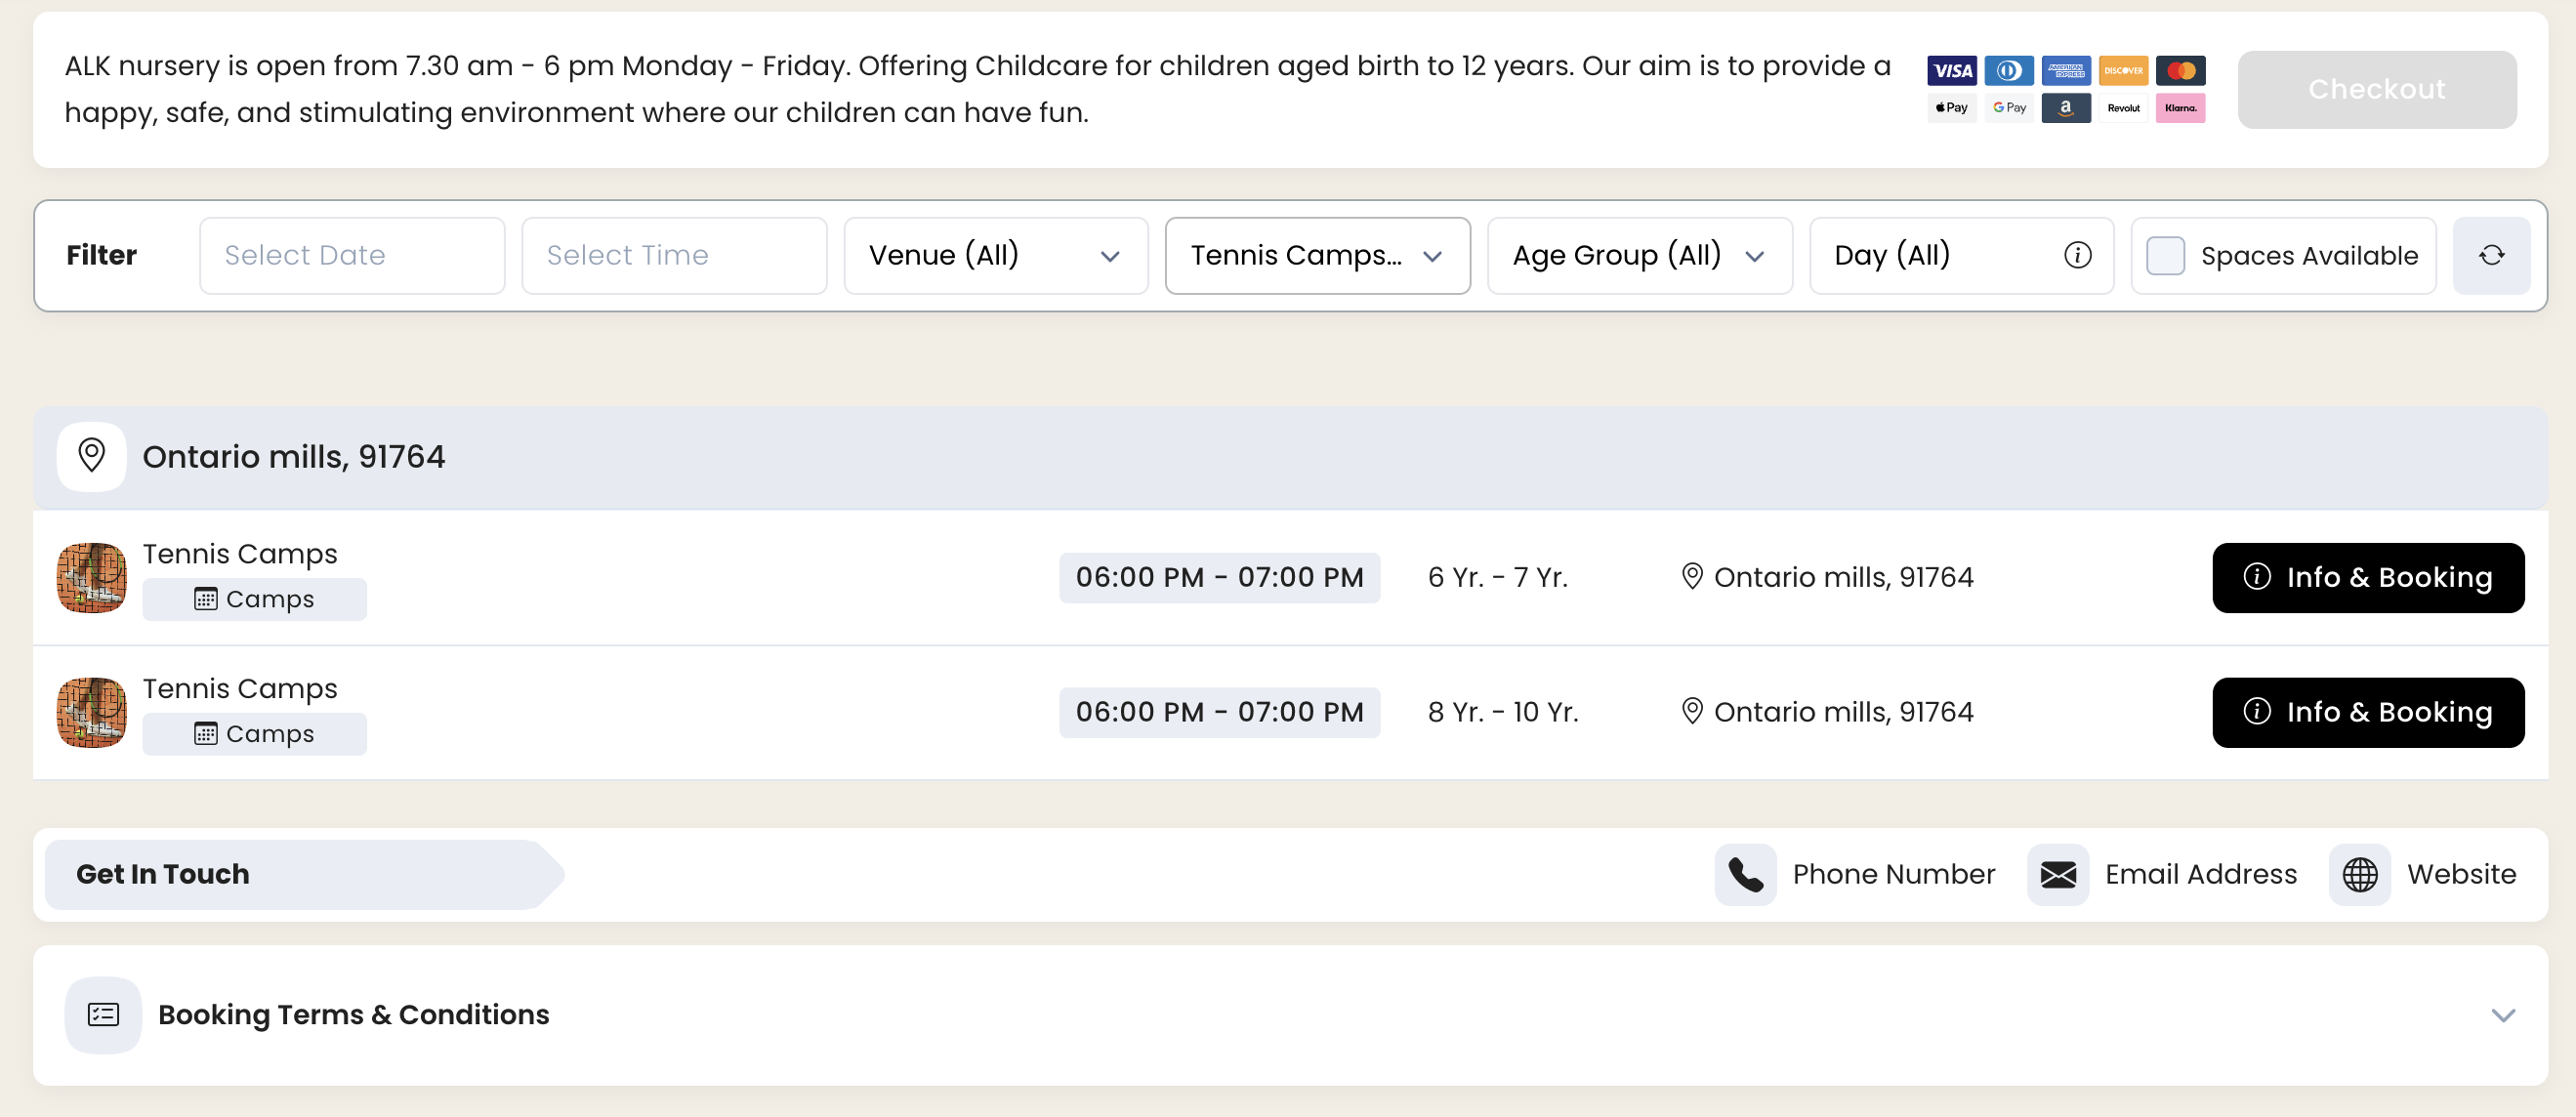Click the first Tennis Camps thumbnail image

[x=92, y=577]
